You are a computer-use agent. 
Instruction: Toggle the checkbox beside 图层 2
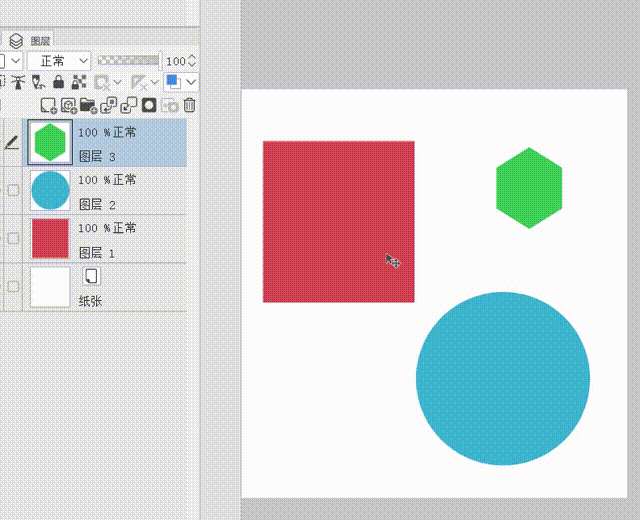[13, 190]
